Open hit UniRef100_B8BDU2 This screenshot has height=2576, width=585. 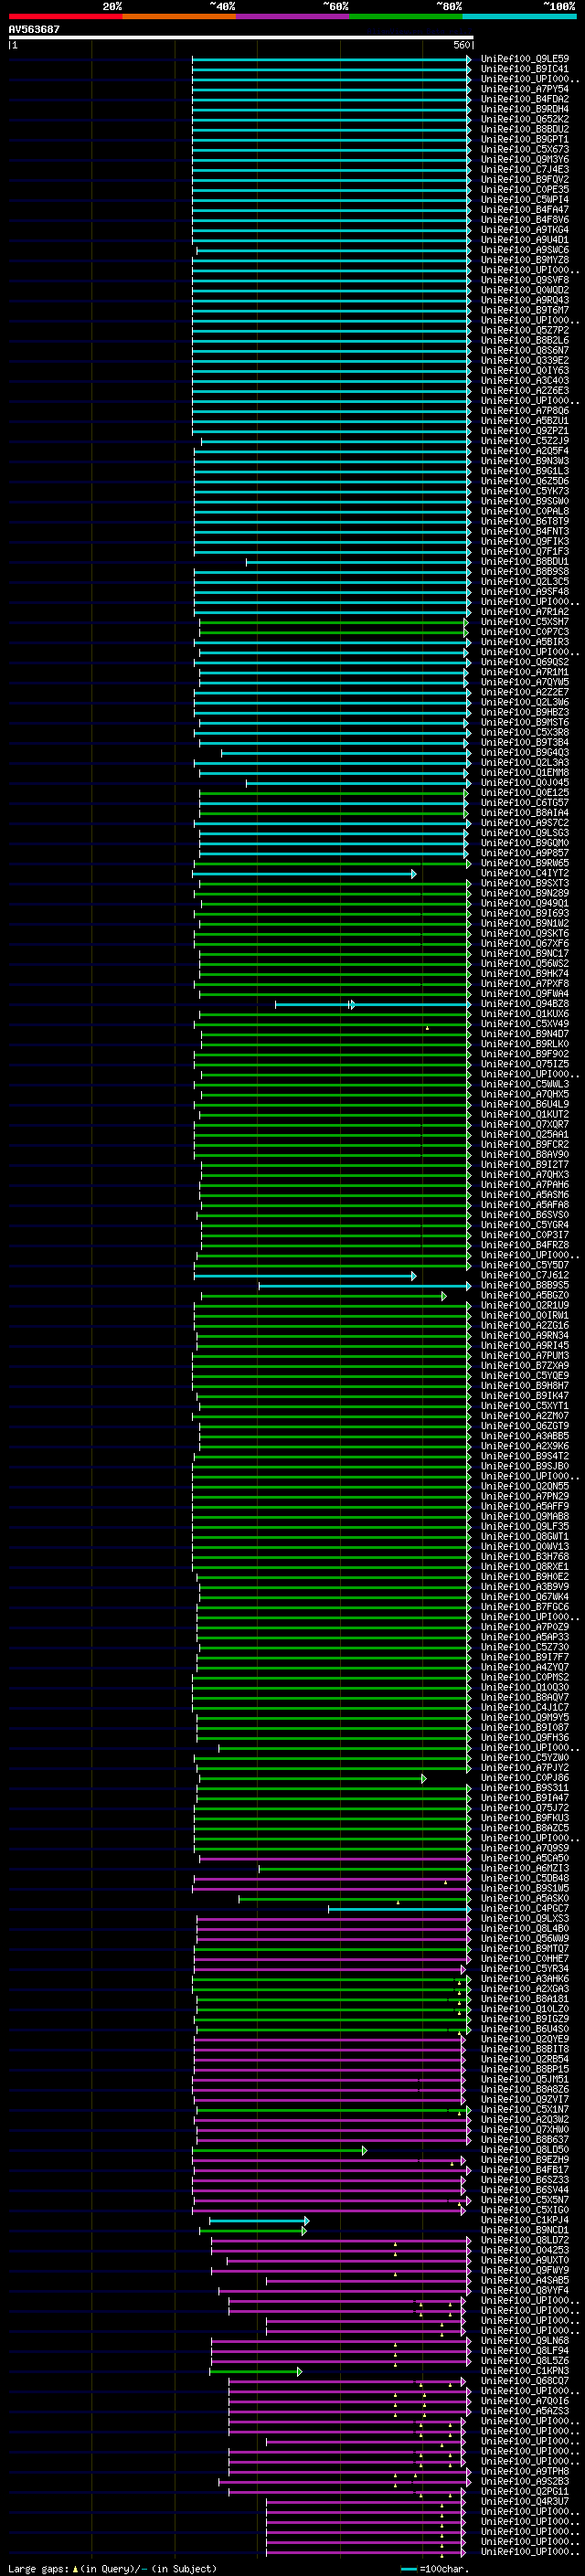525,129
